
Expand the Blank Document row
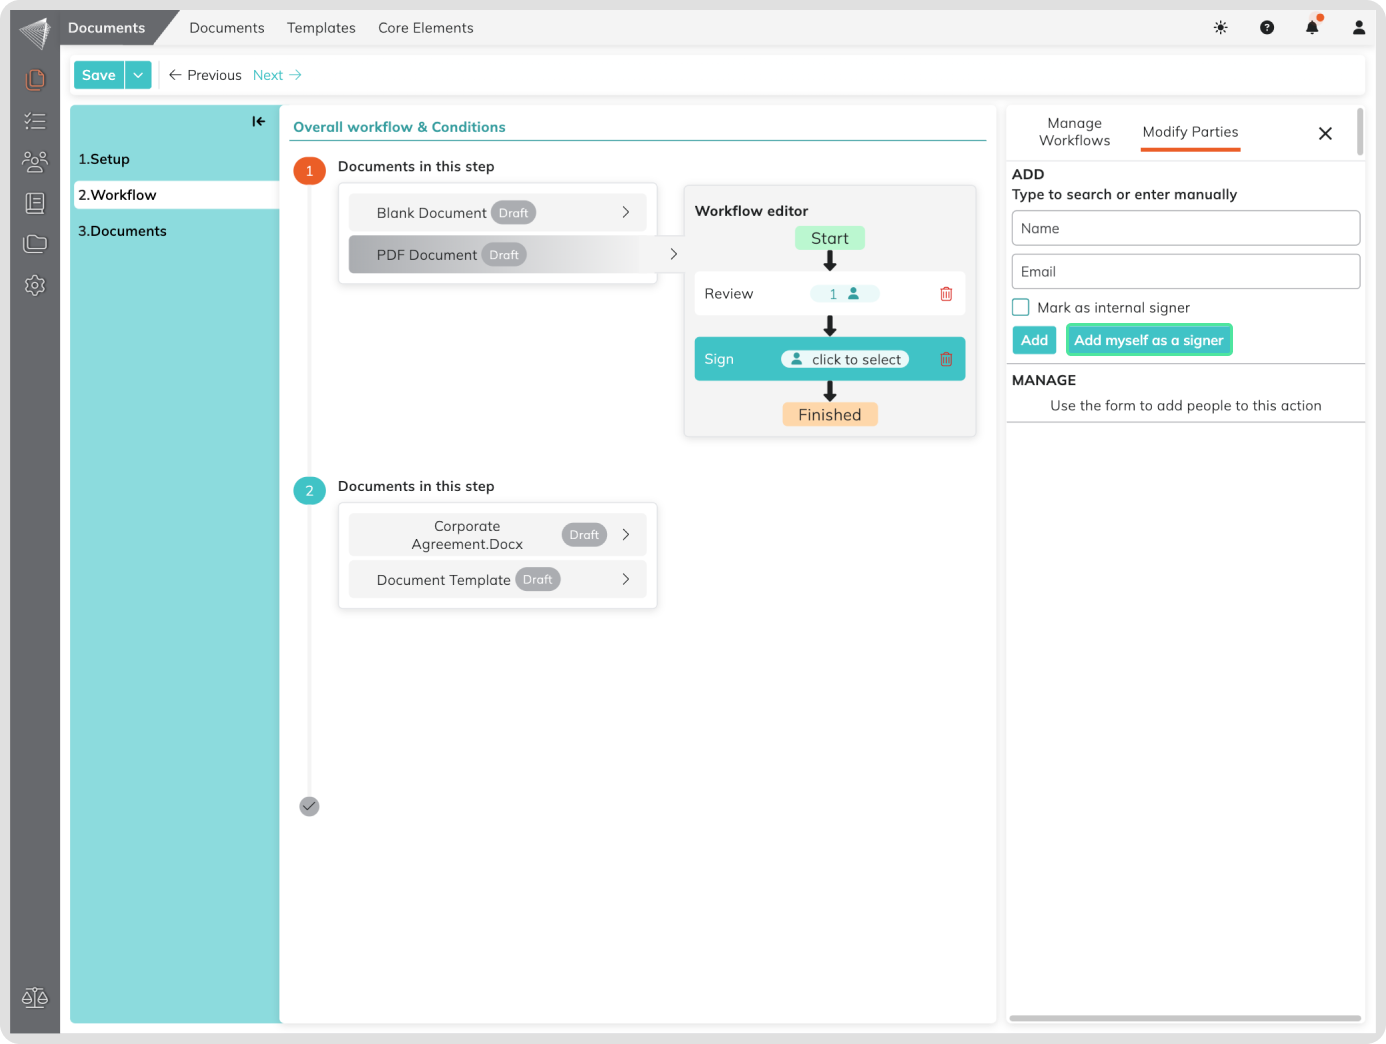click(x=625, y=212)
